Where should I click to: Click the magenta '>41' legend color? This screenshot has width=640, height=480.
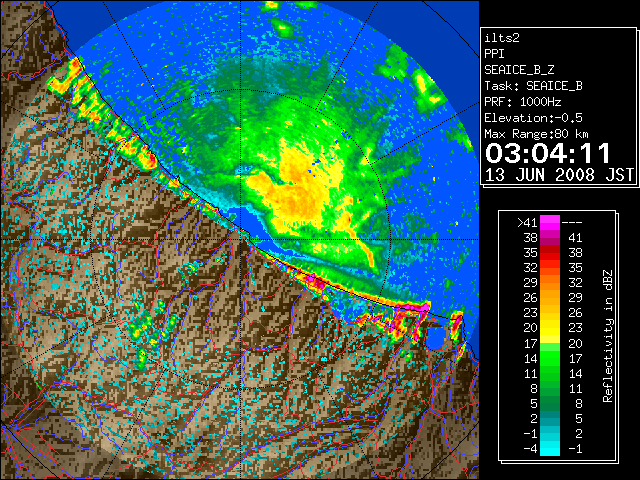point(550,222)
